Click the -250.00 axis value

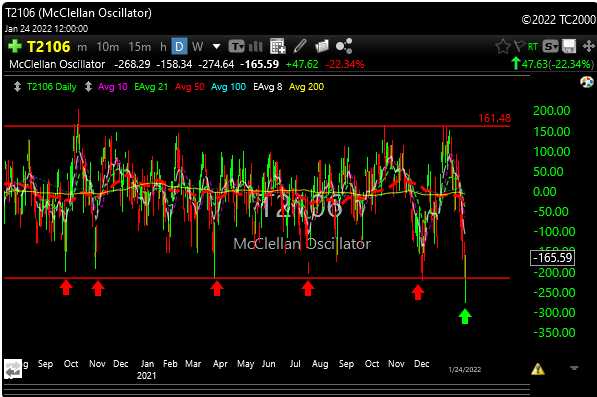(554, 293)
